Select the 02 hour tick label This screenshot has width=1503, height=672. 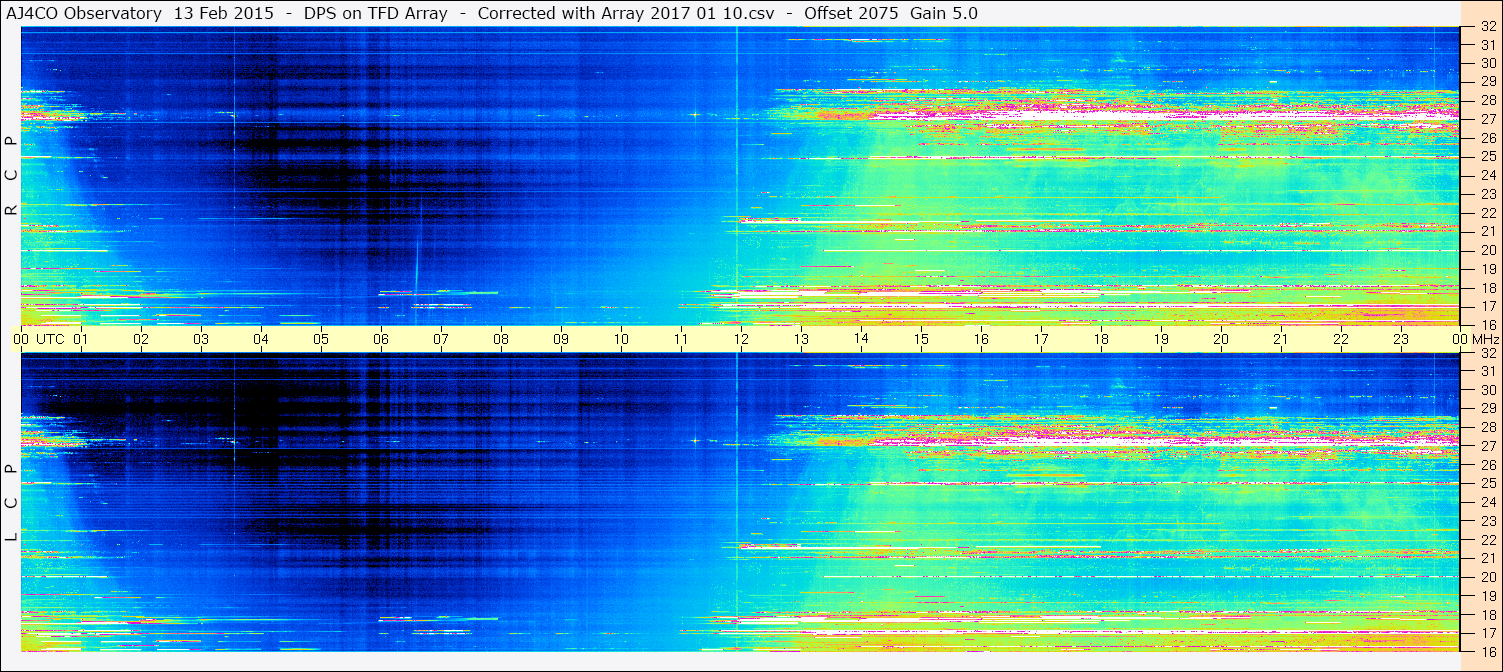pyautogui.click(x=141, y=339)
